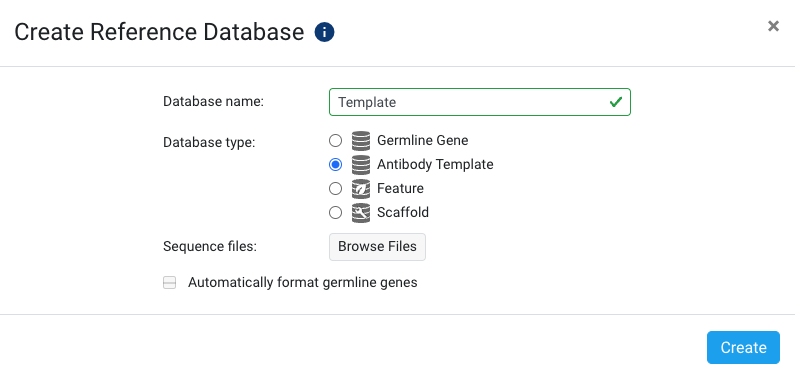Click the 'Antibody Template' label text
Screen dimensions: 795x377
[435, 165]
